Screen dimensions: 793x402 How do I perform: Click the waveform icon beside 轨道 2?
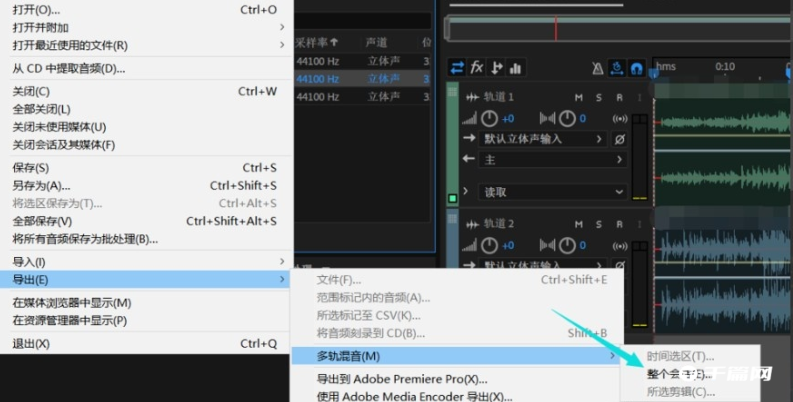(472, 225)
